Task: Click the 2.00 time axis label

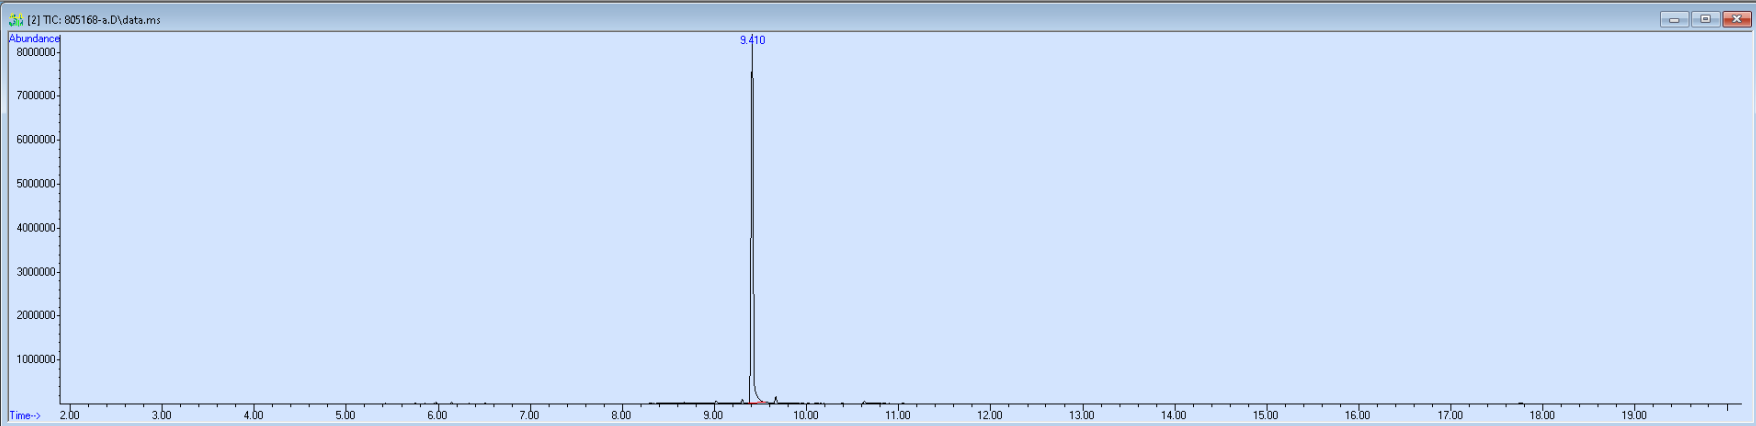Action: tap(69, 415)
